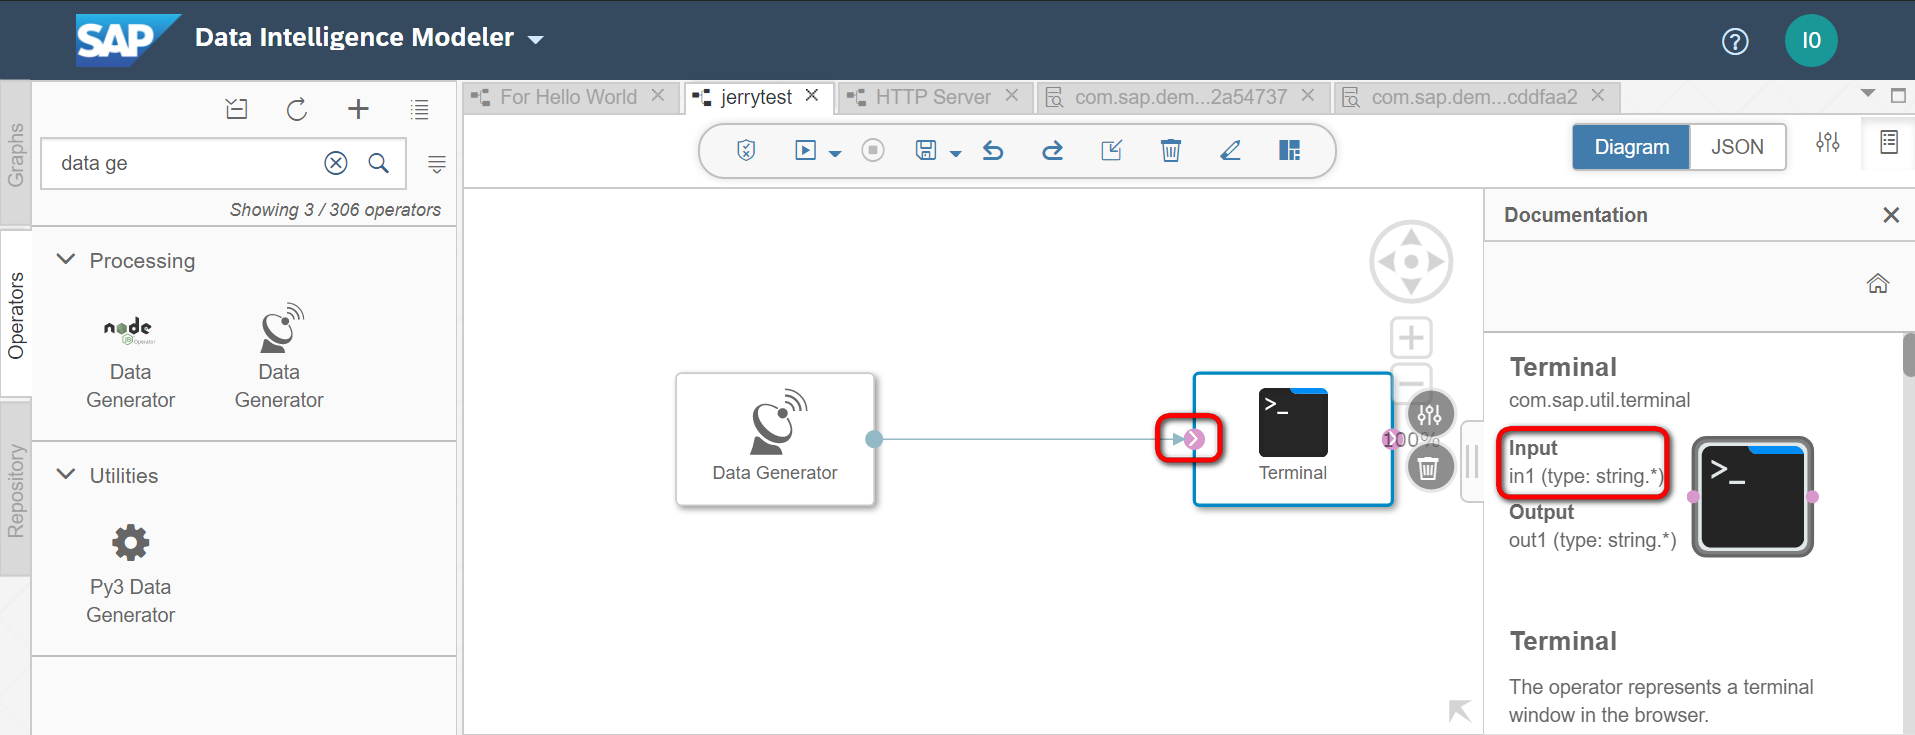The height and width of the screenshot is (735, 1915).
Task: Click the search magnifier icon
Action: coord(378,163)
